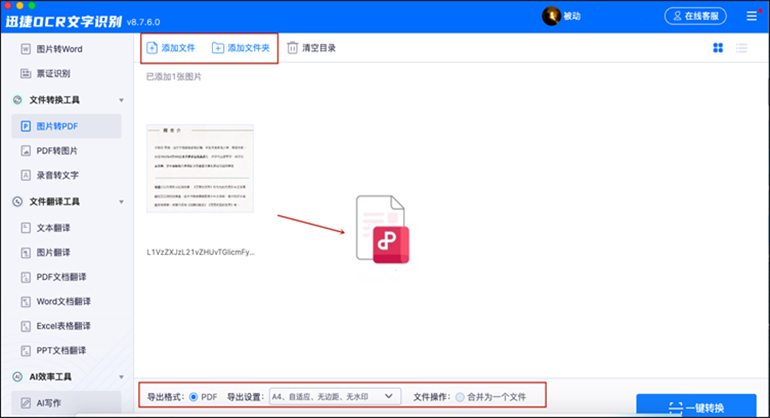Collapse the 文件翻译工具 section arrow

(121, 202)
